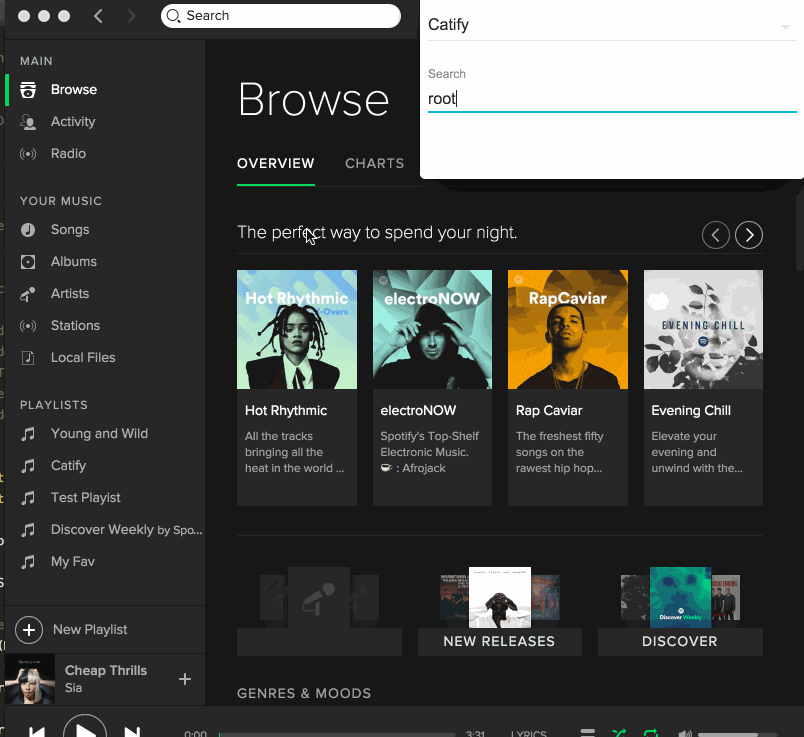This screenshot has height=737, width=804.
Task: Switch to the Charts tab
Action: click(x=374, y=164)
